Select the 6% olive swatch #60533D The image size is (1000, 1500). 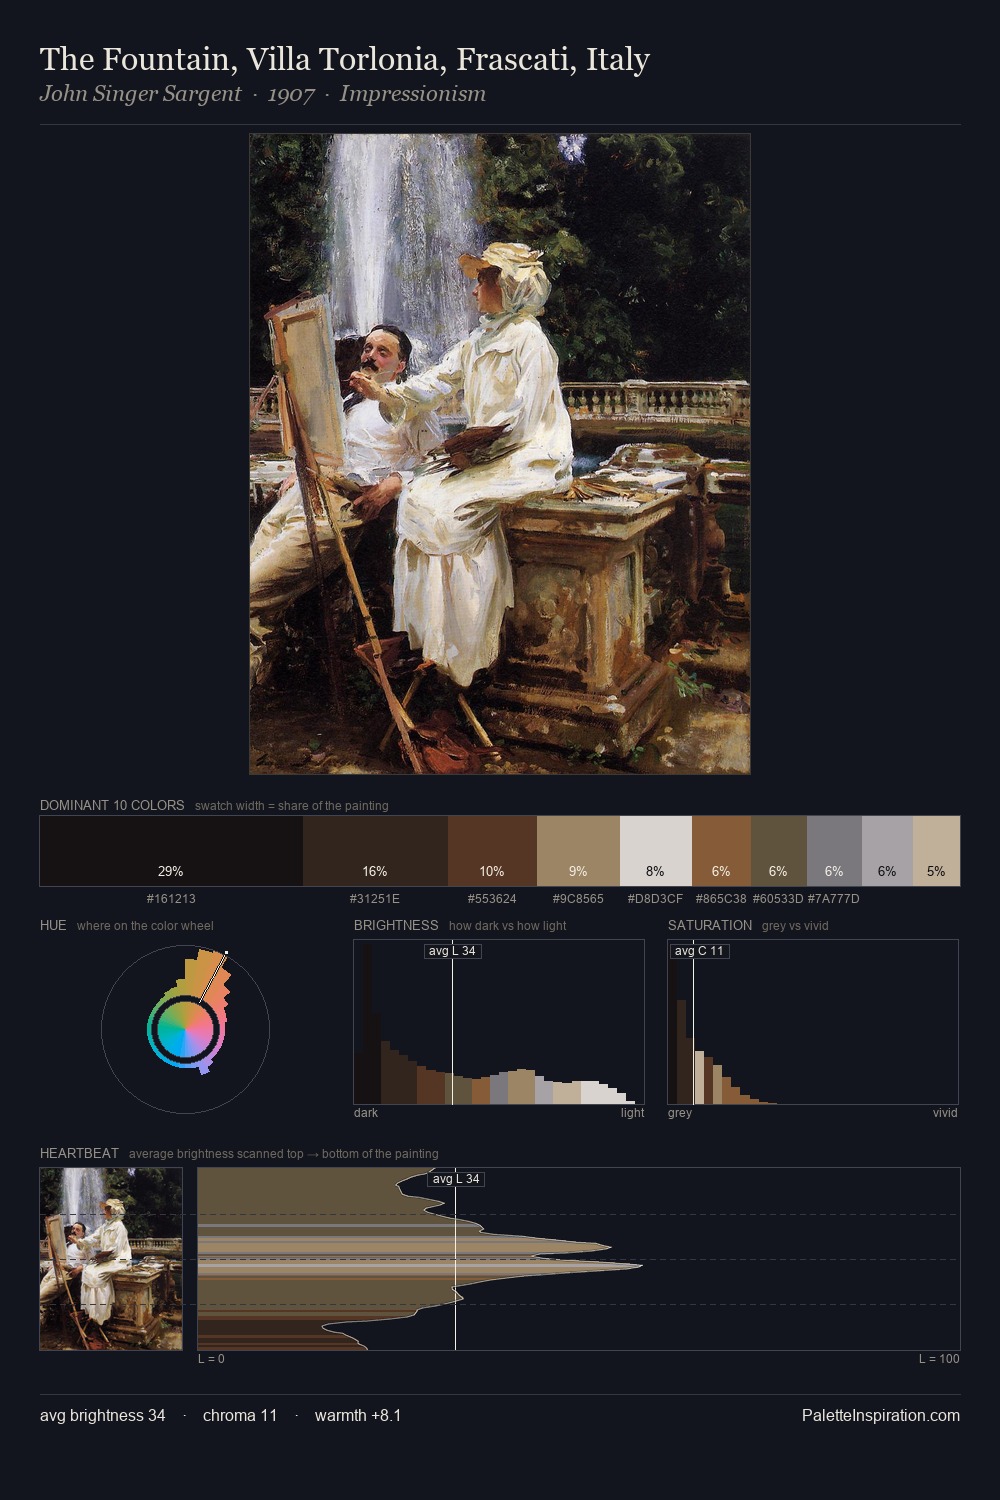779,851
